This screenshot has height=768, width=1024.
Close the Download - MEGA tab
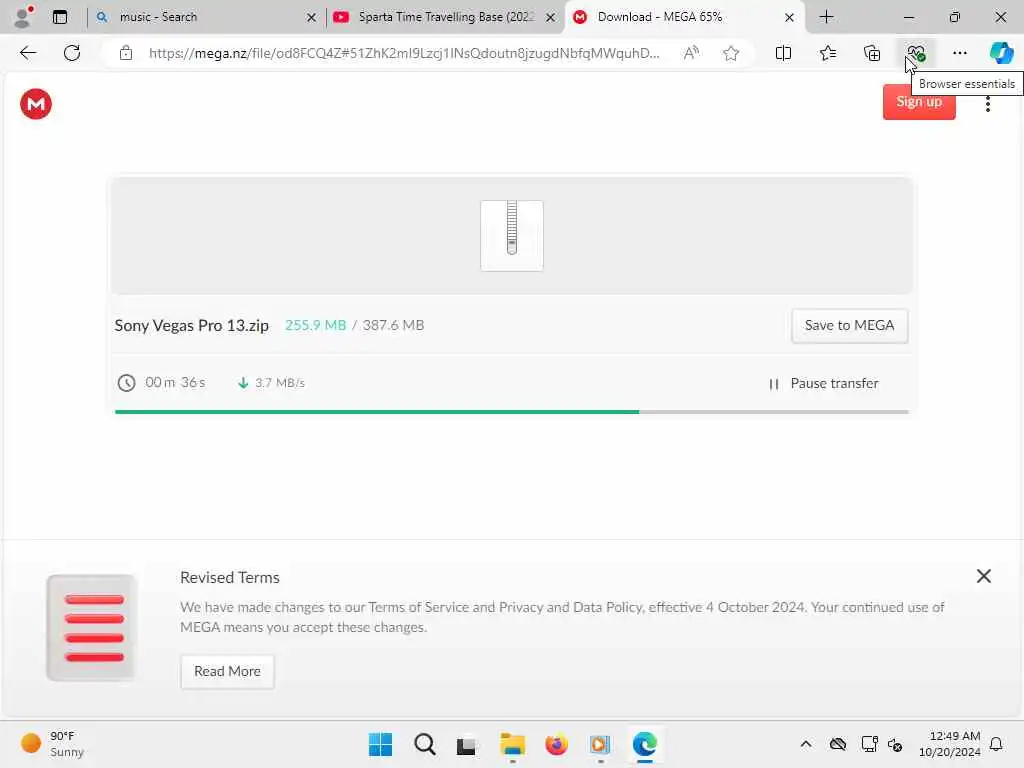789,18
